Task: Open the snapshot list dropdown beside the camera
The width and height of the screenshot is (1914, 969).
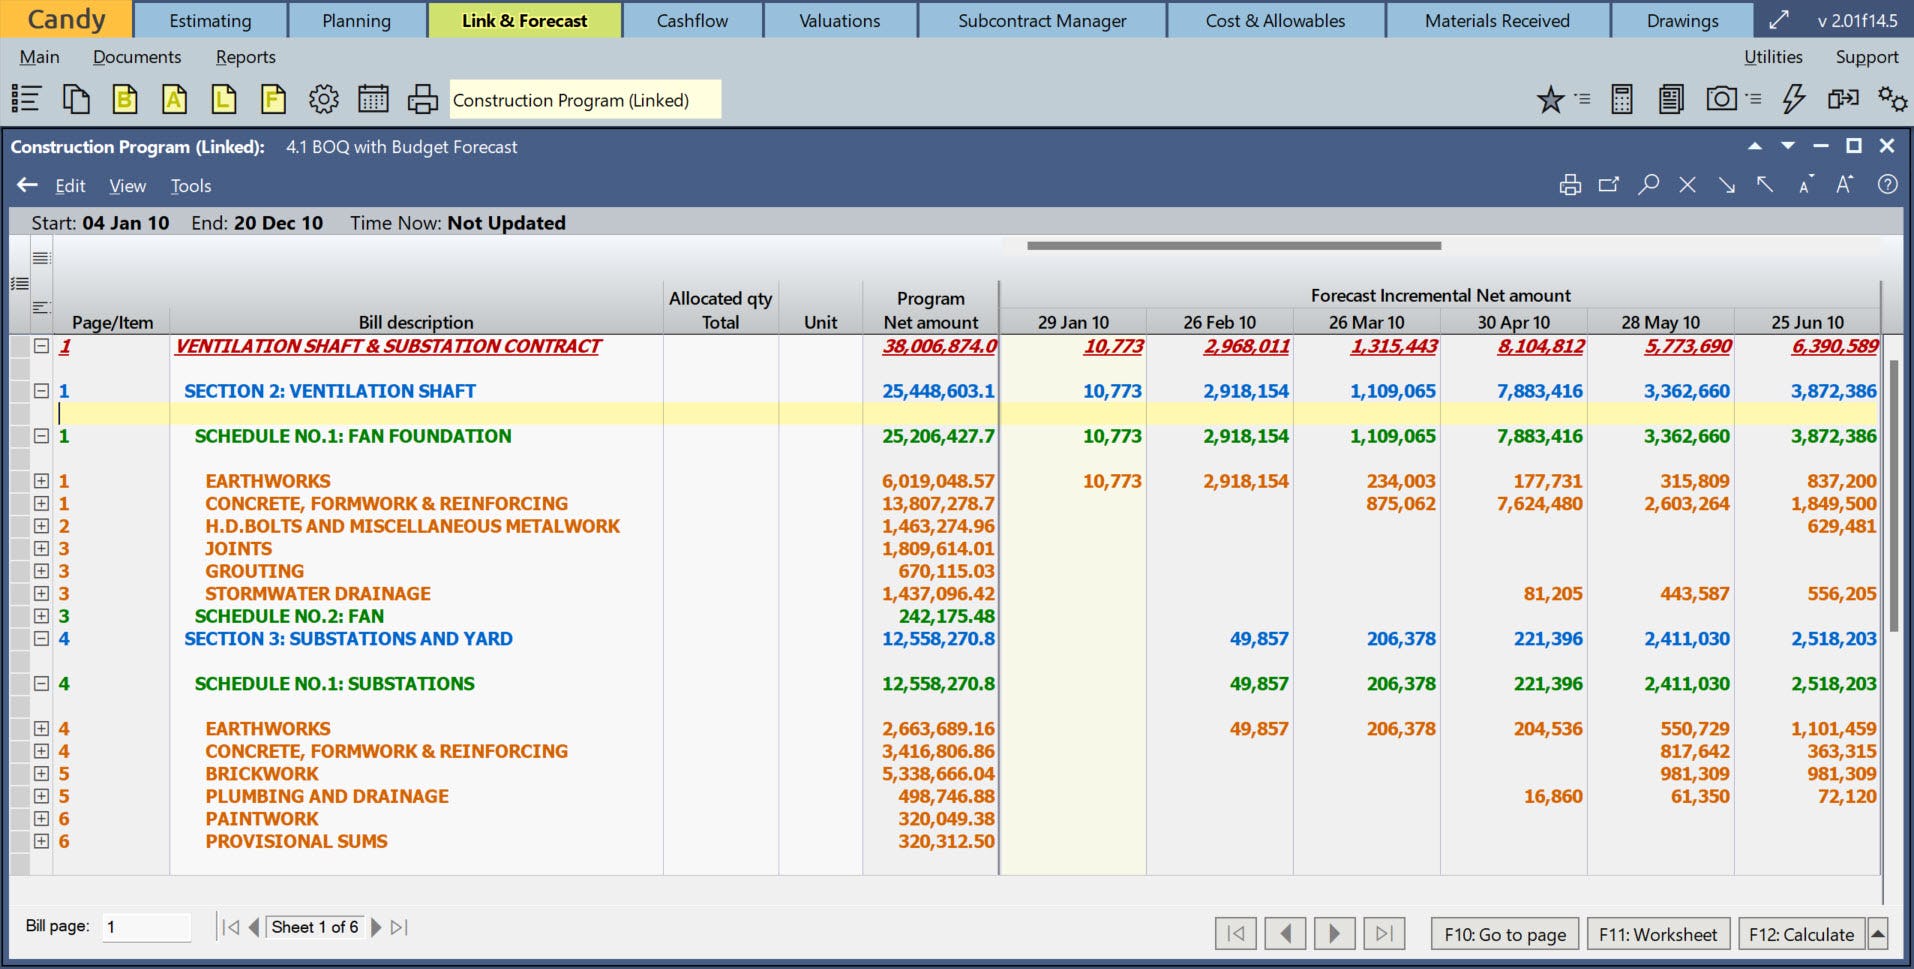Action: (x=1753, y=99)
